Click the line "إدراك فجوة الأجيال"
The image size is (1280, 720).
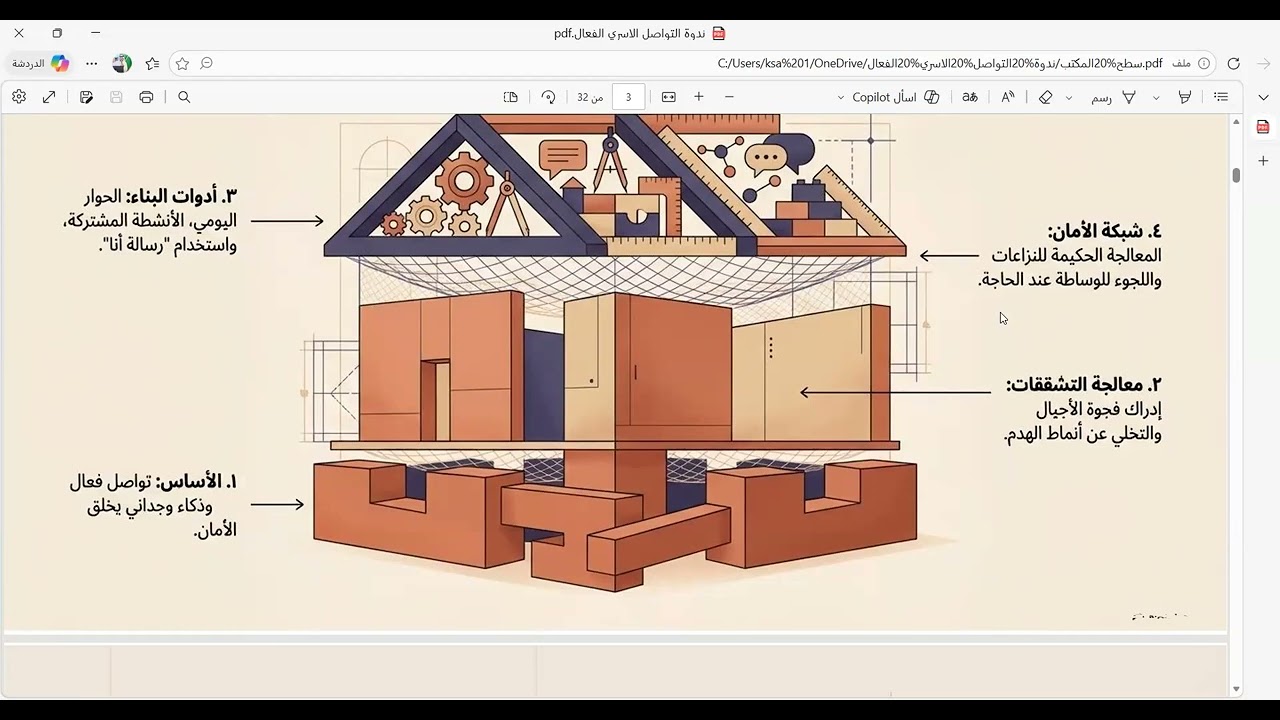tap(1099, 409)
